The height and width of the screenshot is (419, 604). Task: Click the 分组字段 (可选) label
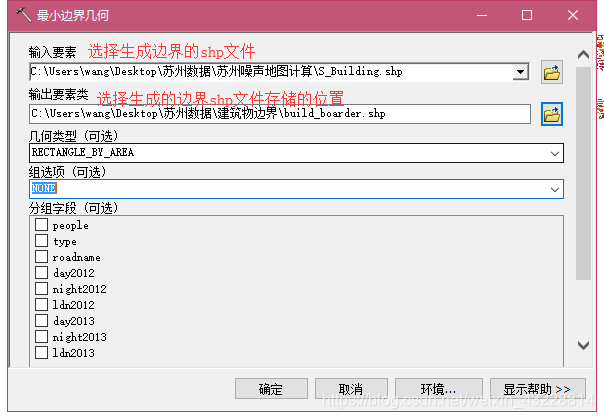73,208
